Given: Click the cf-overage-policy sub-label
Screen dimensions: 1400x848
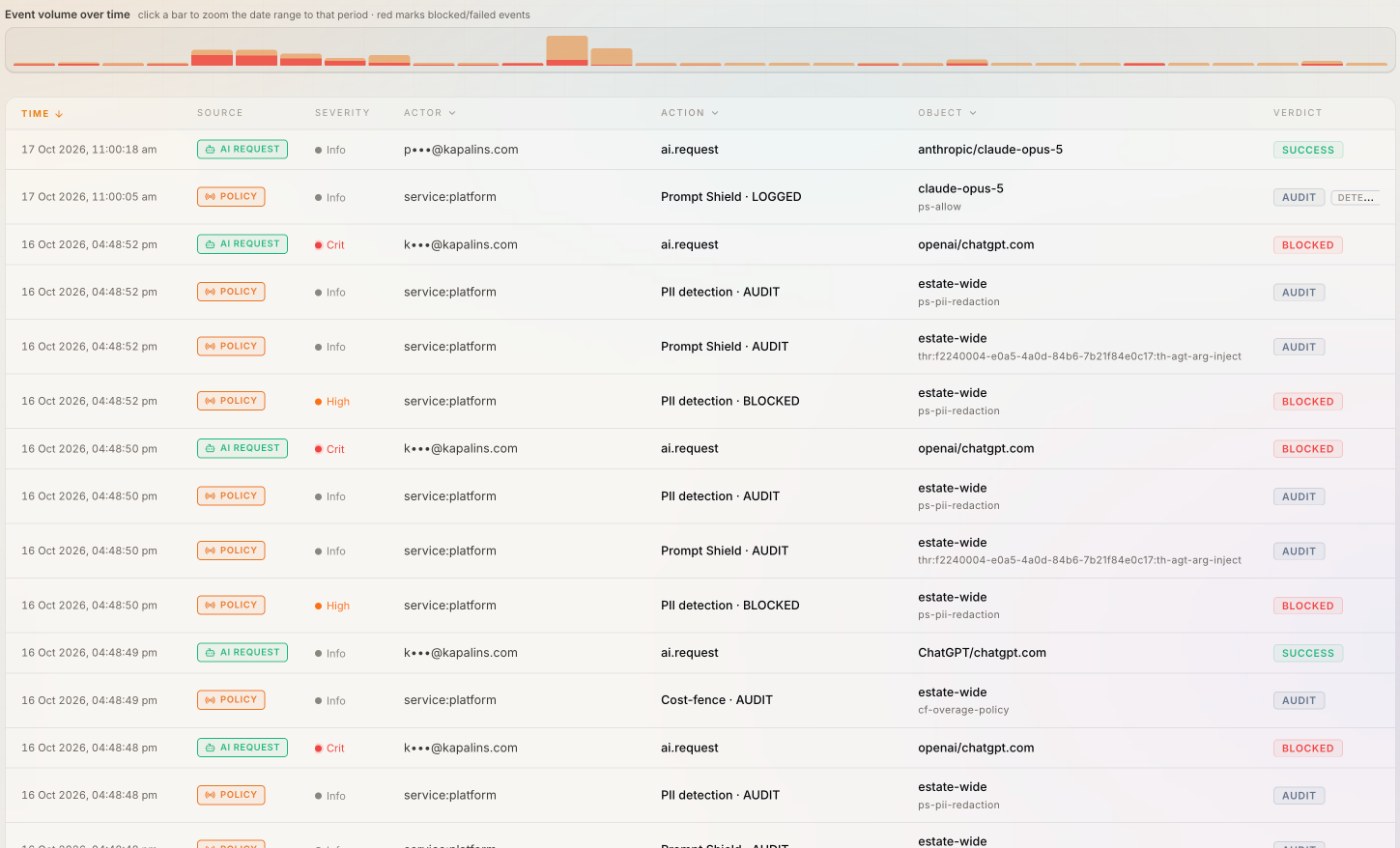Looking at the screenshot, I should [x=963, y=710].
